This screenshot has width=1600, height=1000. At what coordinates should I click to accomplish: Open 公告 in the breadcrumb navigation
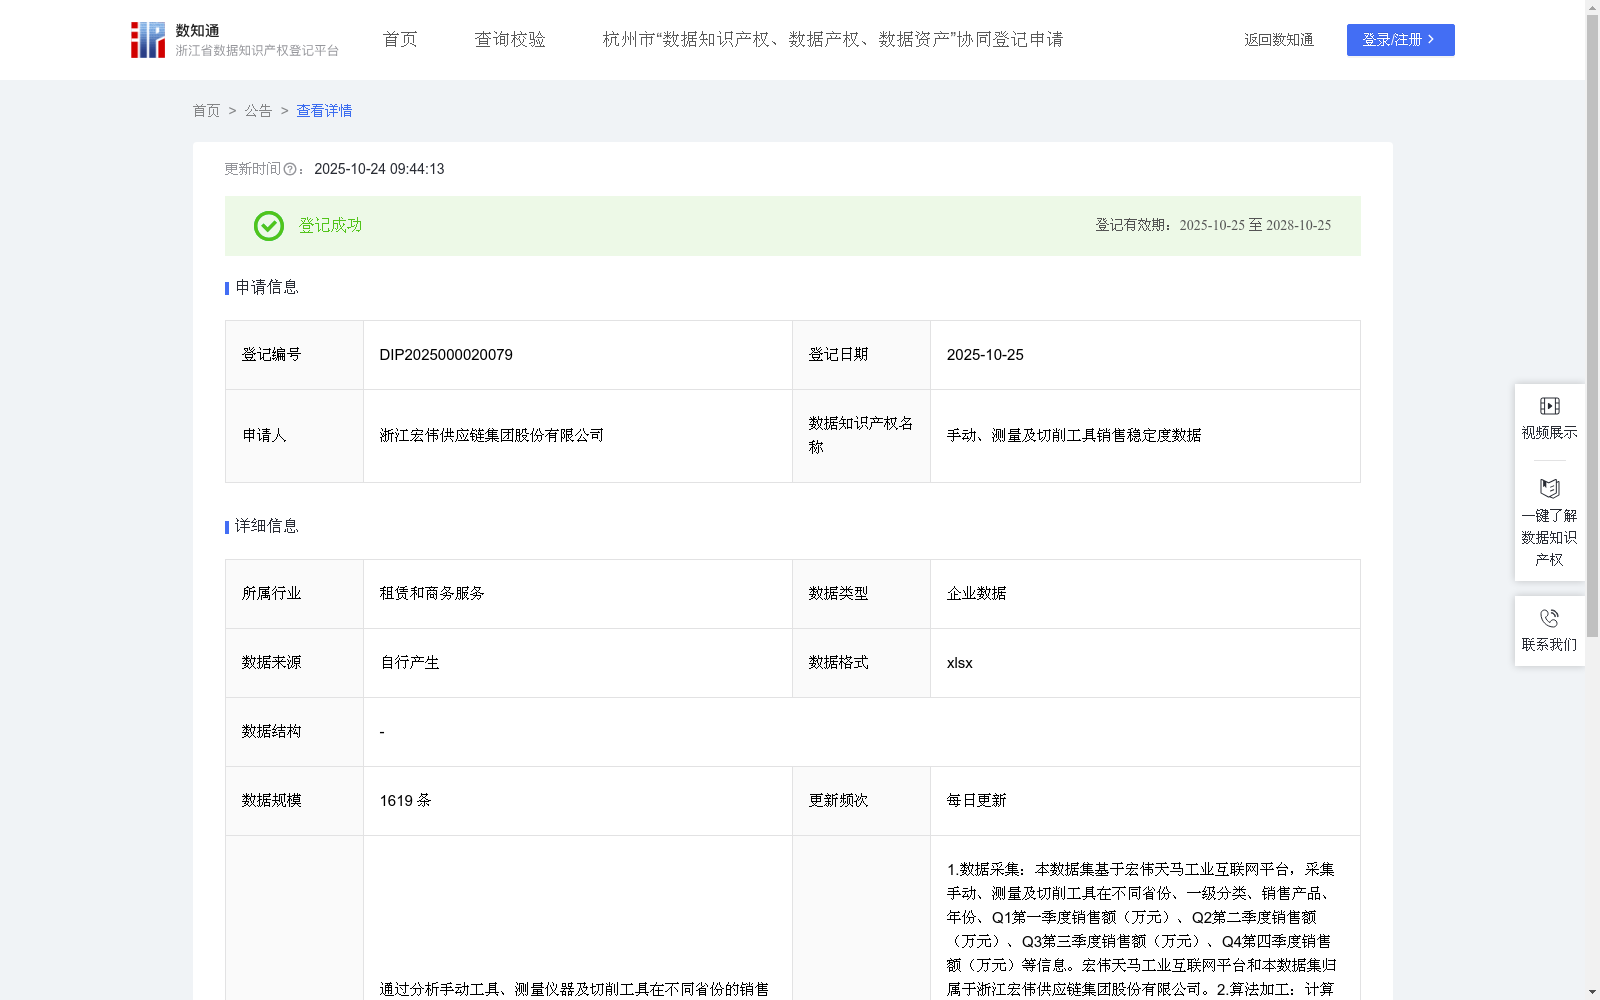258,111
